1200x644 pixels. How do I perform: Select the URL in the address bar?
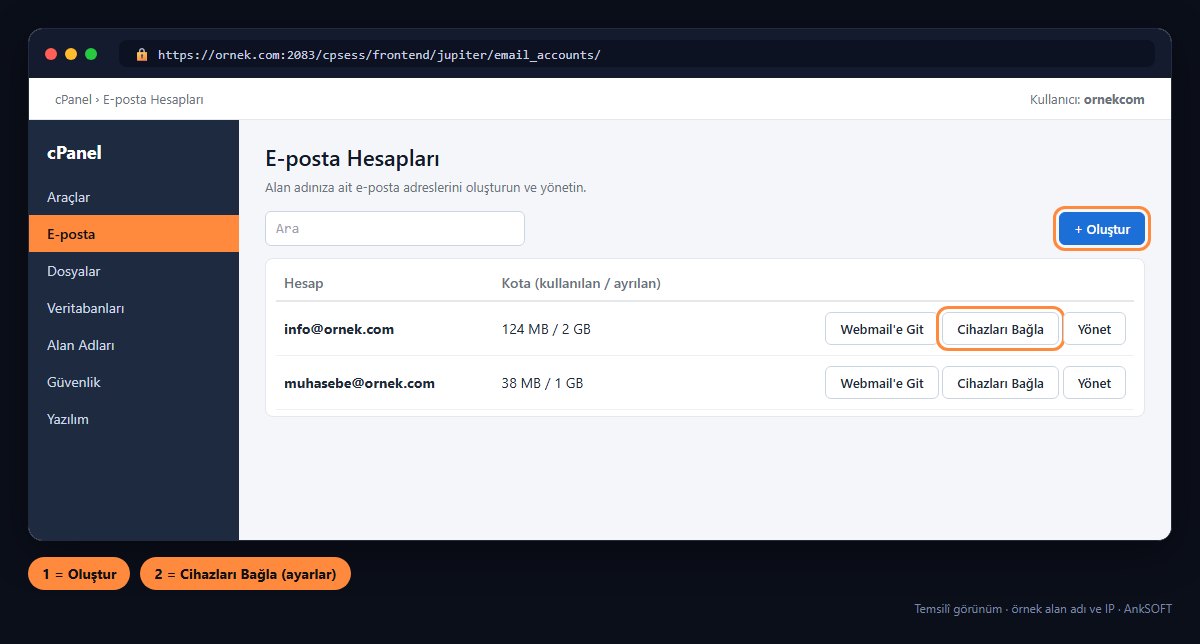point(380,54)
